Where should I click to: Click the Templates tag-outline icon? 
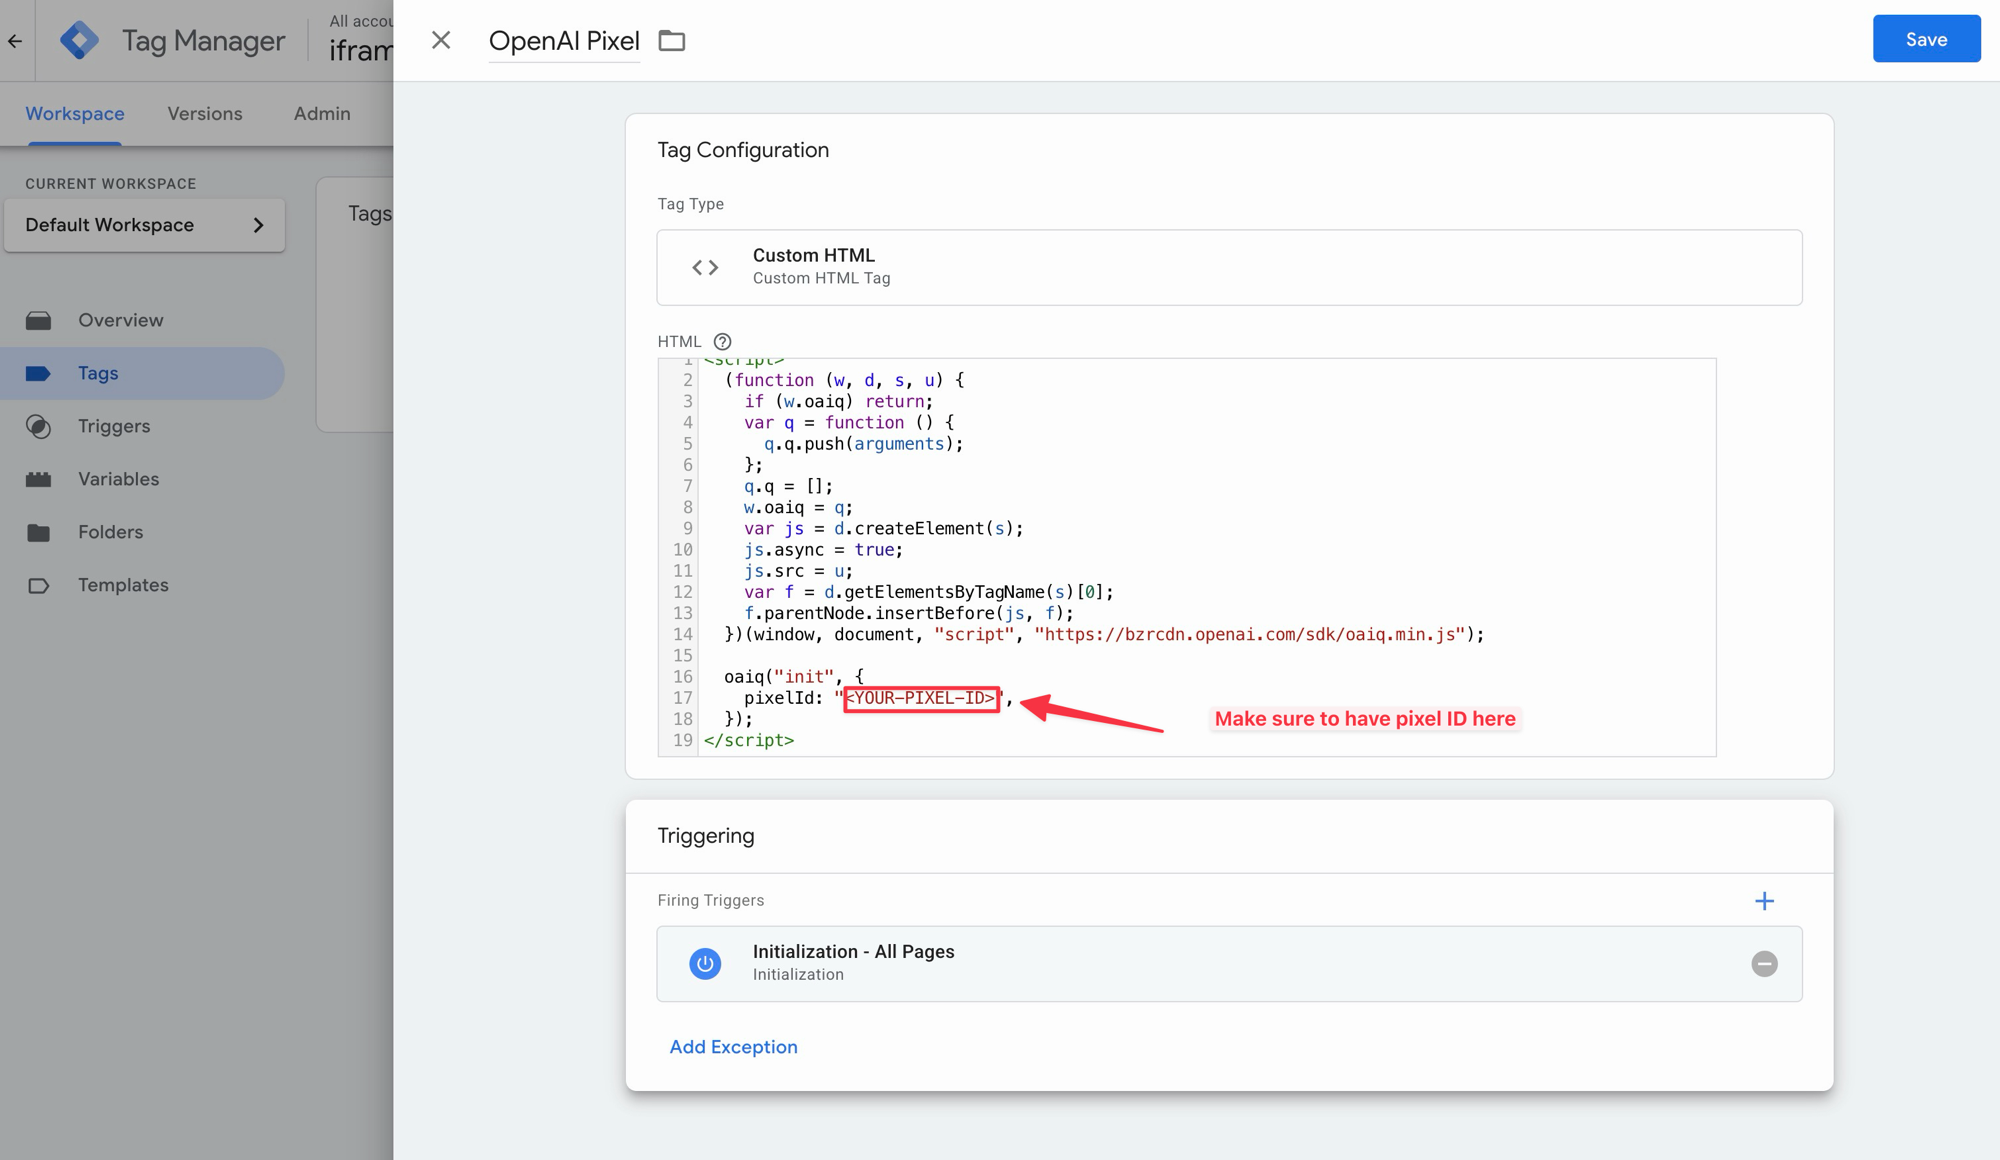pyautogui.click(x=38, y=585)
